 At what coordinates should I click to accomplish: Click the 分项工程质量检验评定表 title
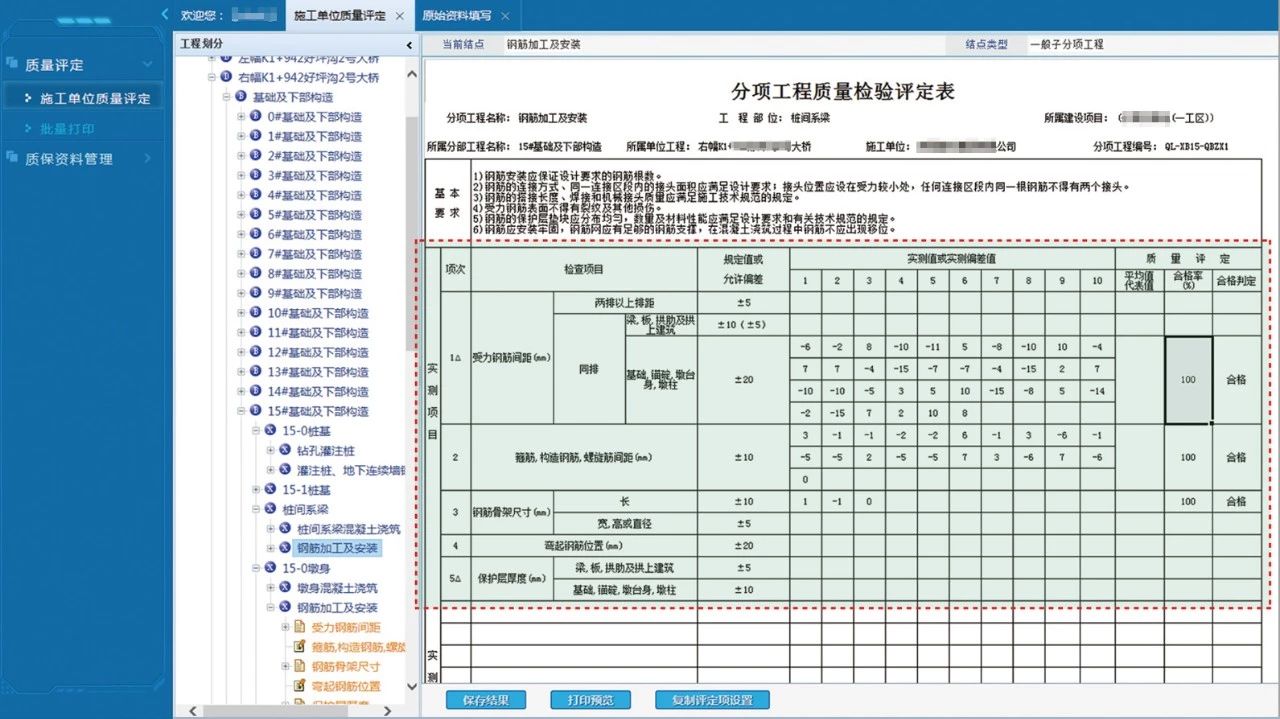click(x=843, y=91)
